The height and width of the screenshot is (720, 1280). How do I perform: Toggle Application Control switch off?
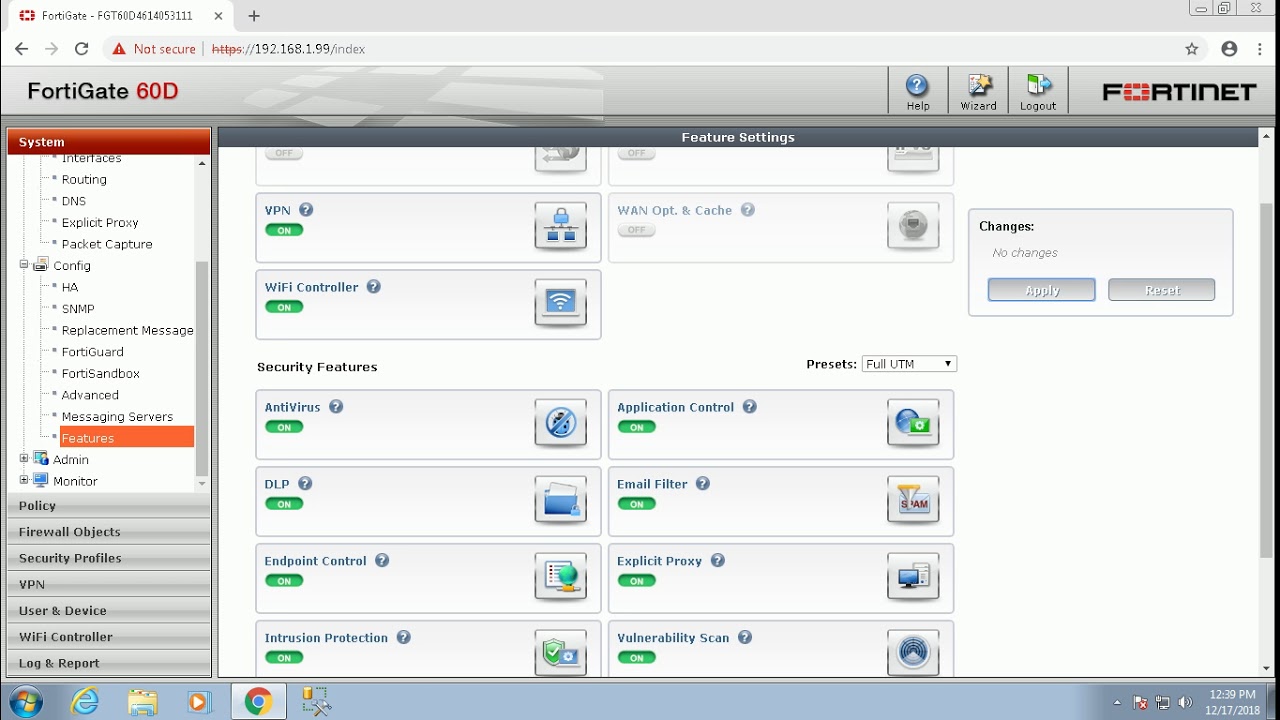[x=636, y=428]
